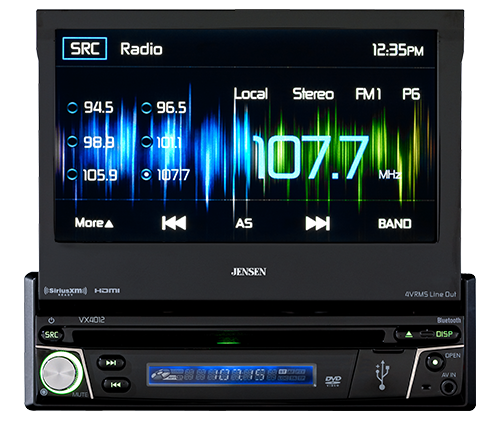Click the faceplate previous track button
The height and width of the screenshot is (421, 500).
[115, 385]
